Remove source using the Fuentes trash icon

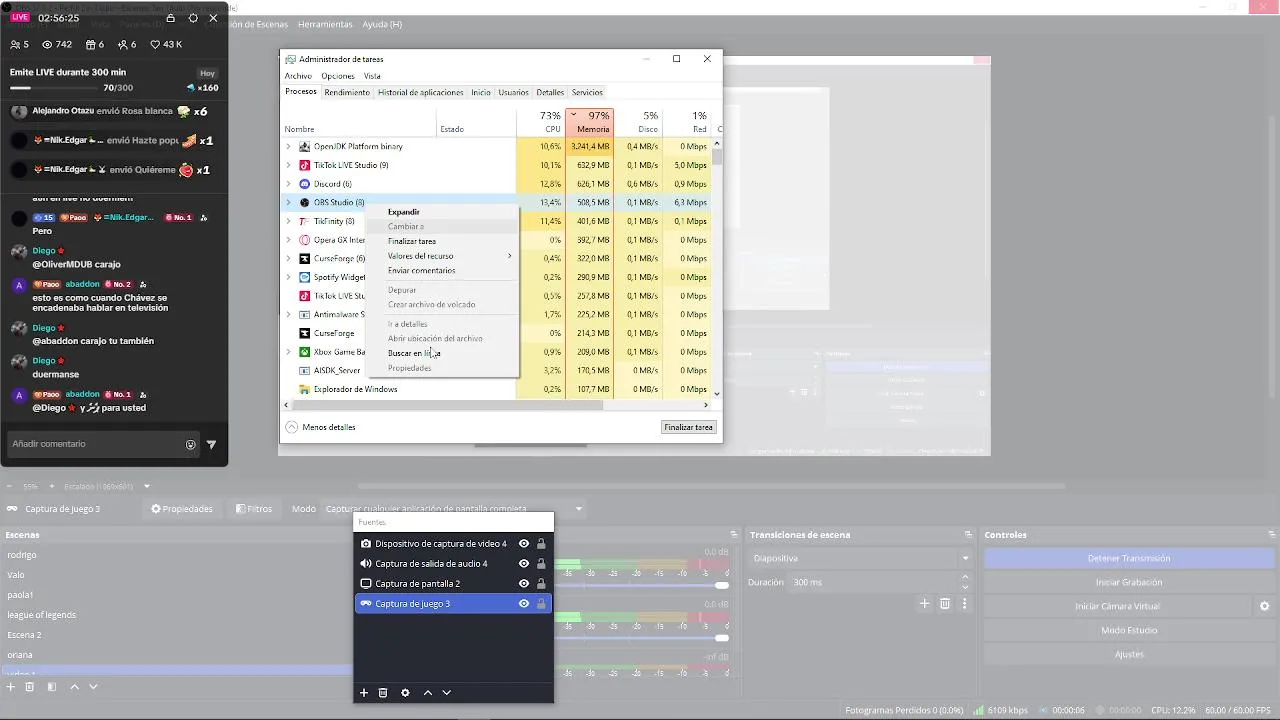[x=383, y=692]
